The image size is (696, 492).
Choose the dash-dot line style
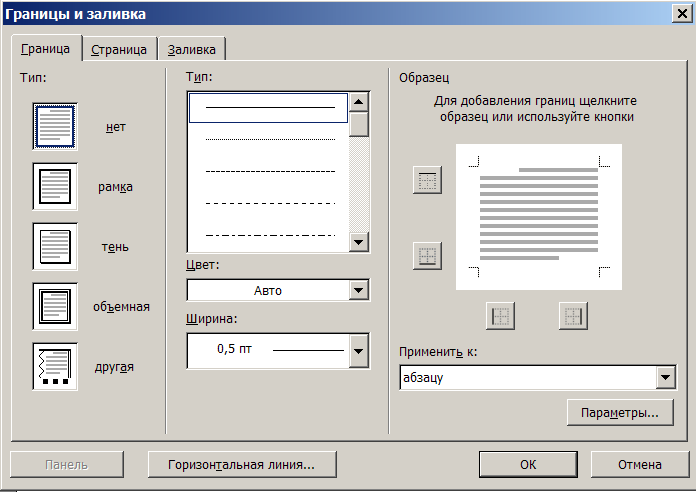click(269, 235)
